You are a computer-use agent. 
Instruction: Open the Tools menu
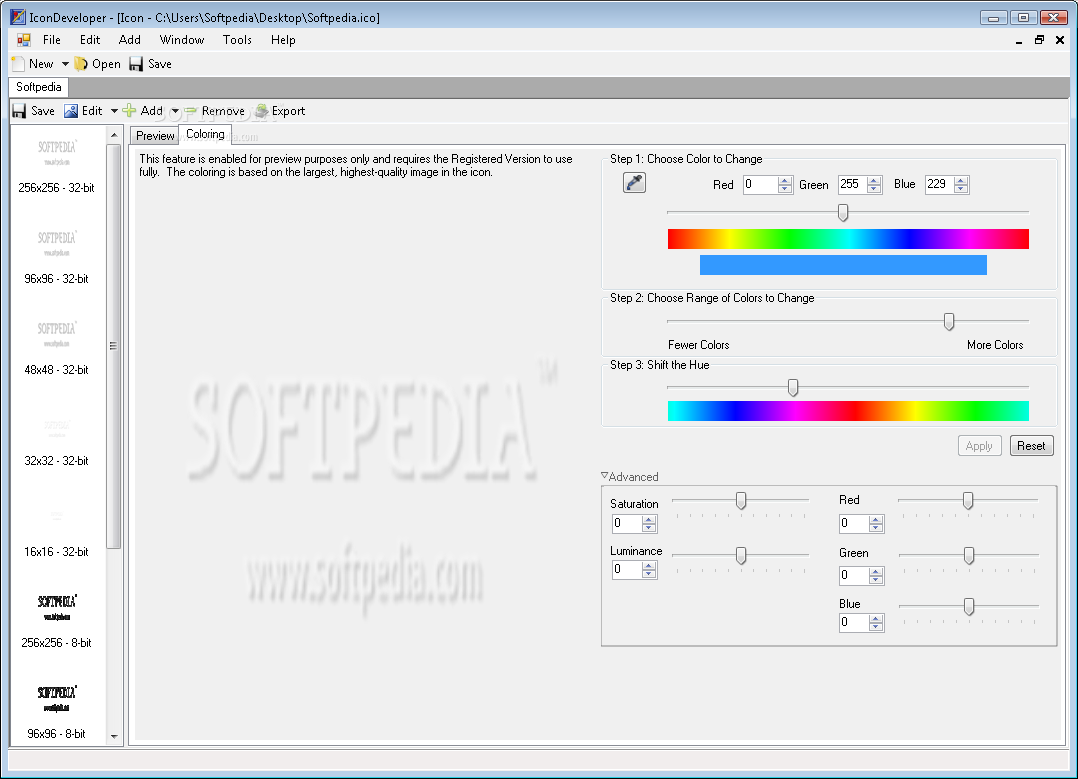coord(237,40)
